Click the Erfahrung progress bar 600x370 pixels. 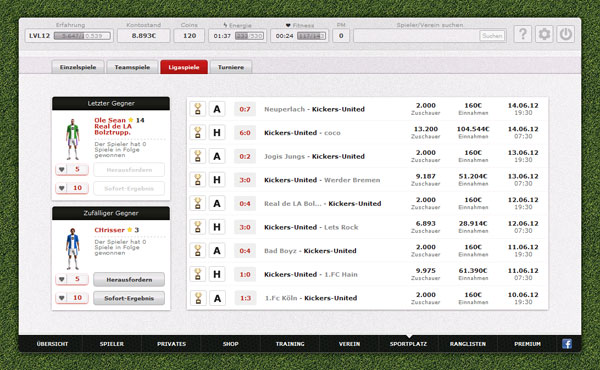pyautogui.click(x=82, y=36)
